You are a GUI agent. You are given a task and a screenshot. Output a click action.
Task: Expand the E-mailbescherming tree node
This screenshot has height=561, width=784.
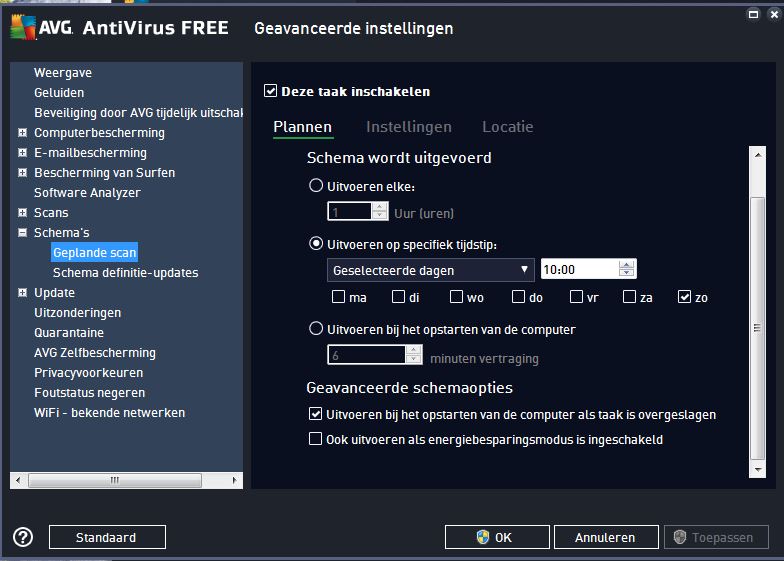(22, 152)
